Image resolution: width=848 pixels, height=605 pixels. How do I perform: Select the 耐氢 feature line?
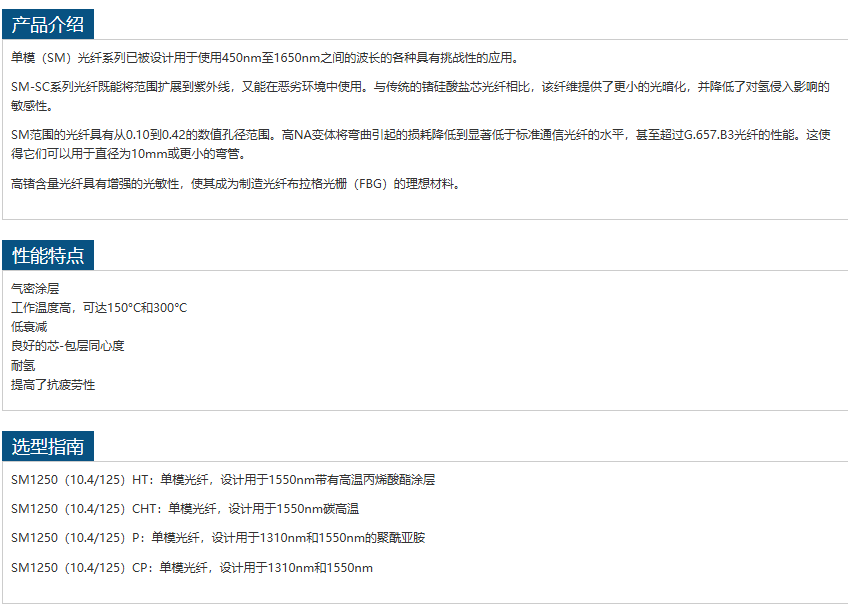[x=23, y=365]
